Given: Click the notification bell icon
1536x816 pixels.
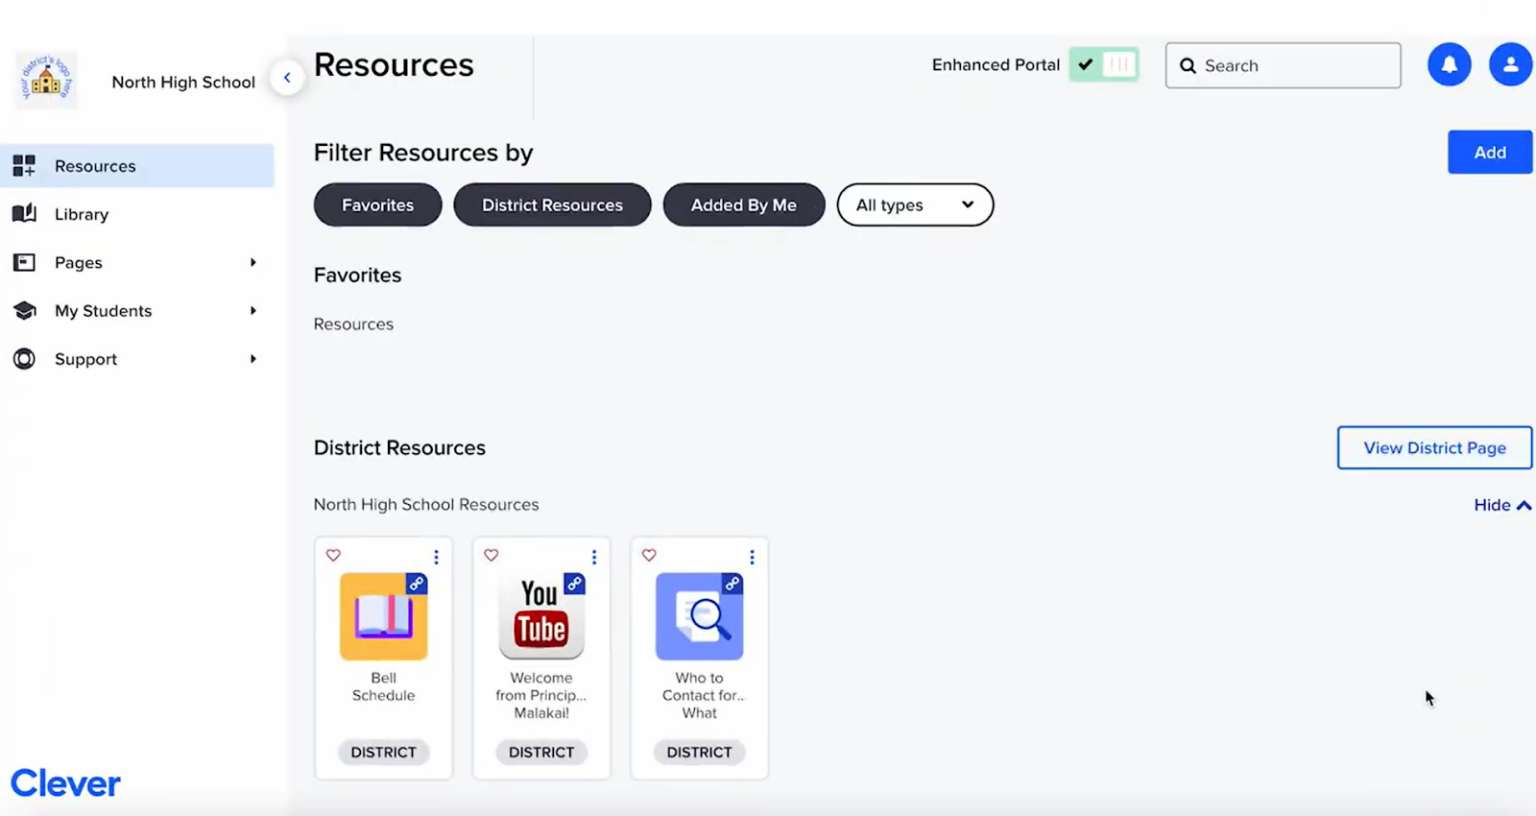Looking at the screenshot, I should [x=1449, y=64].
